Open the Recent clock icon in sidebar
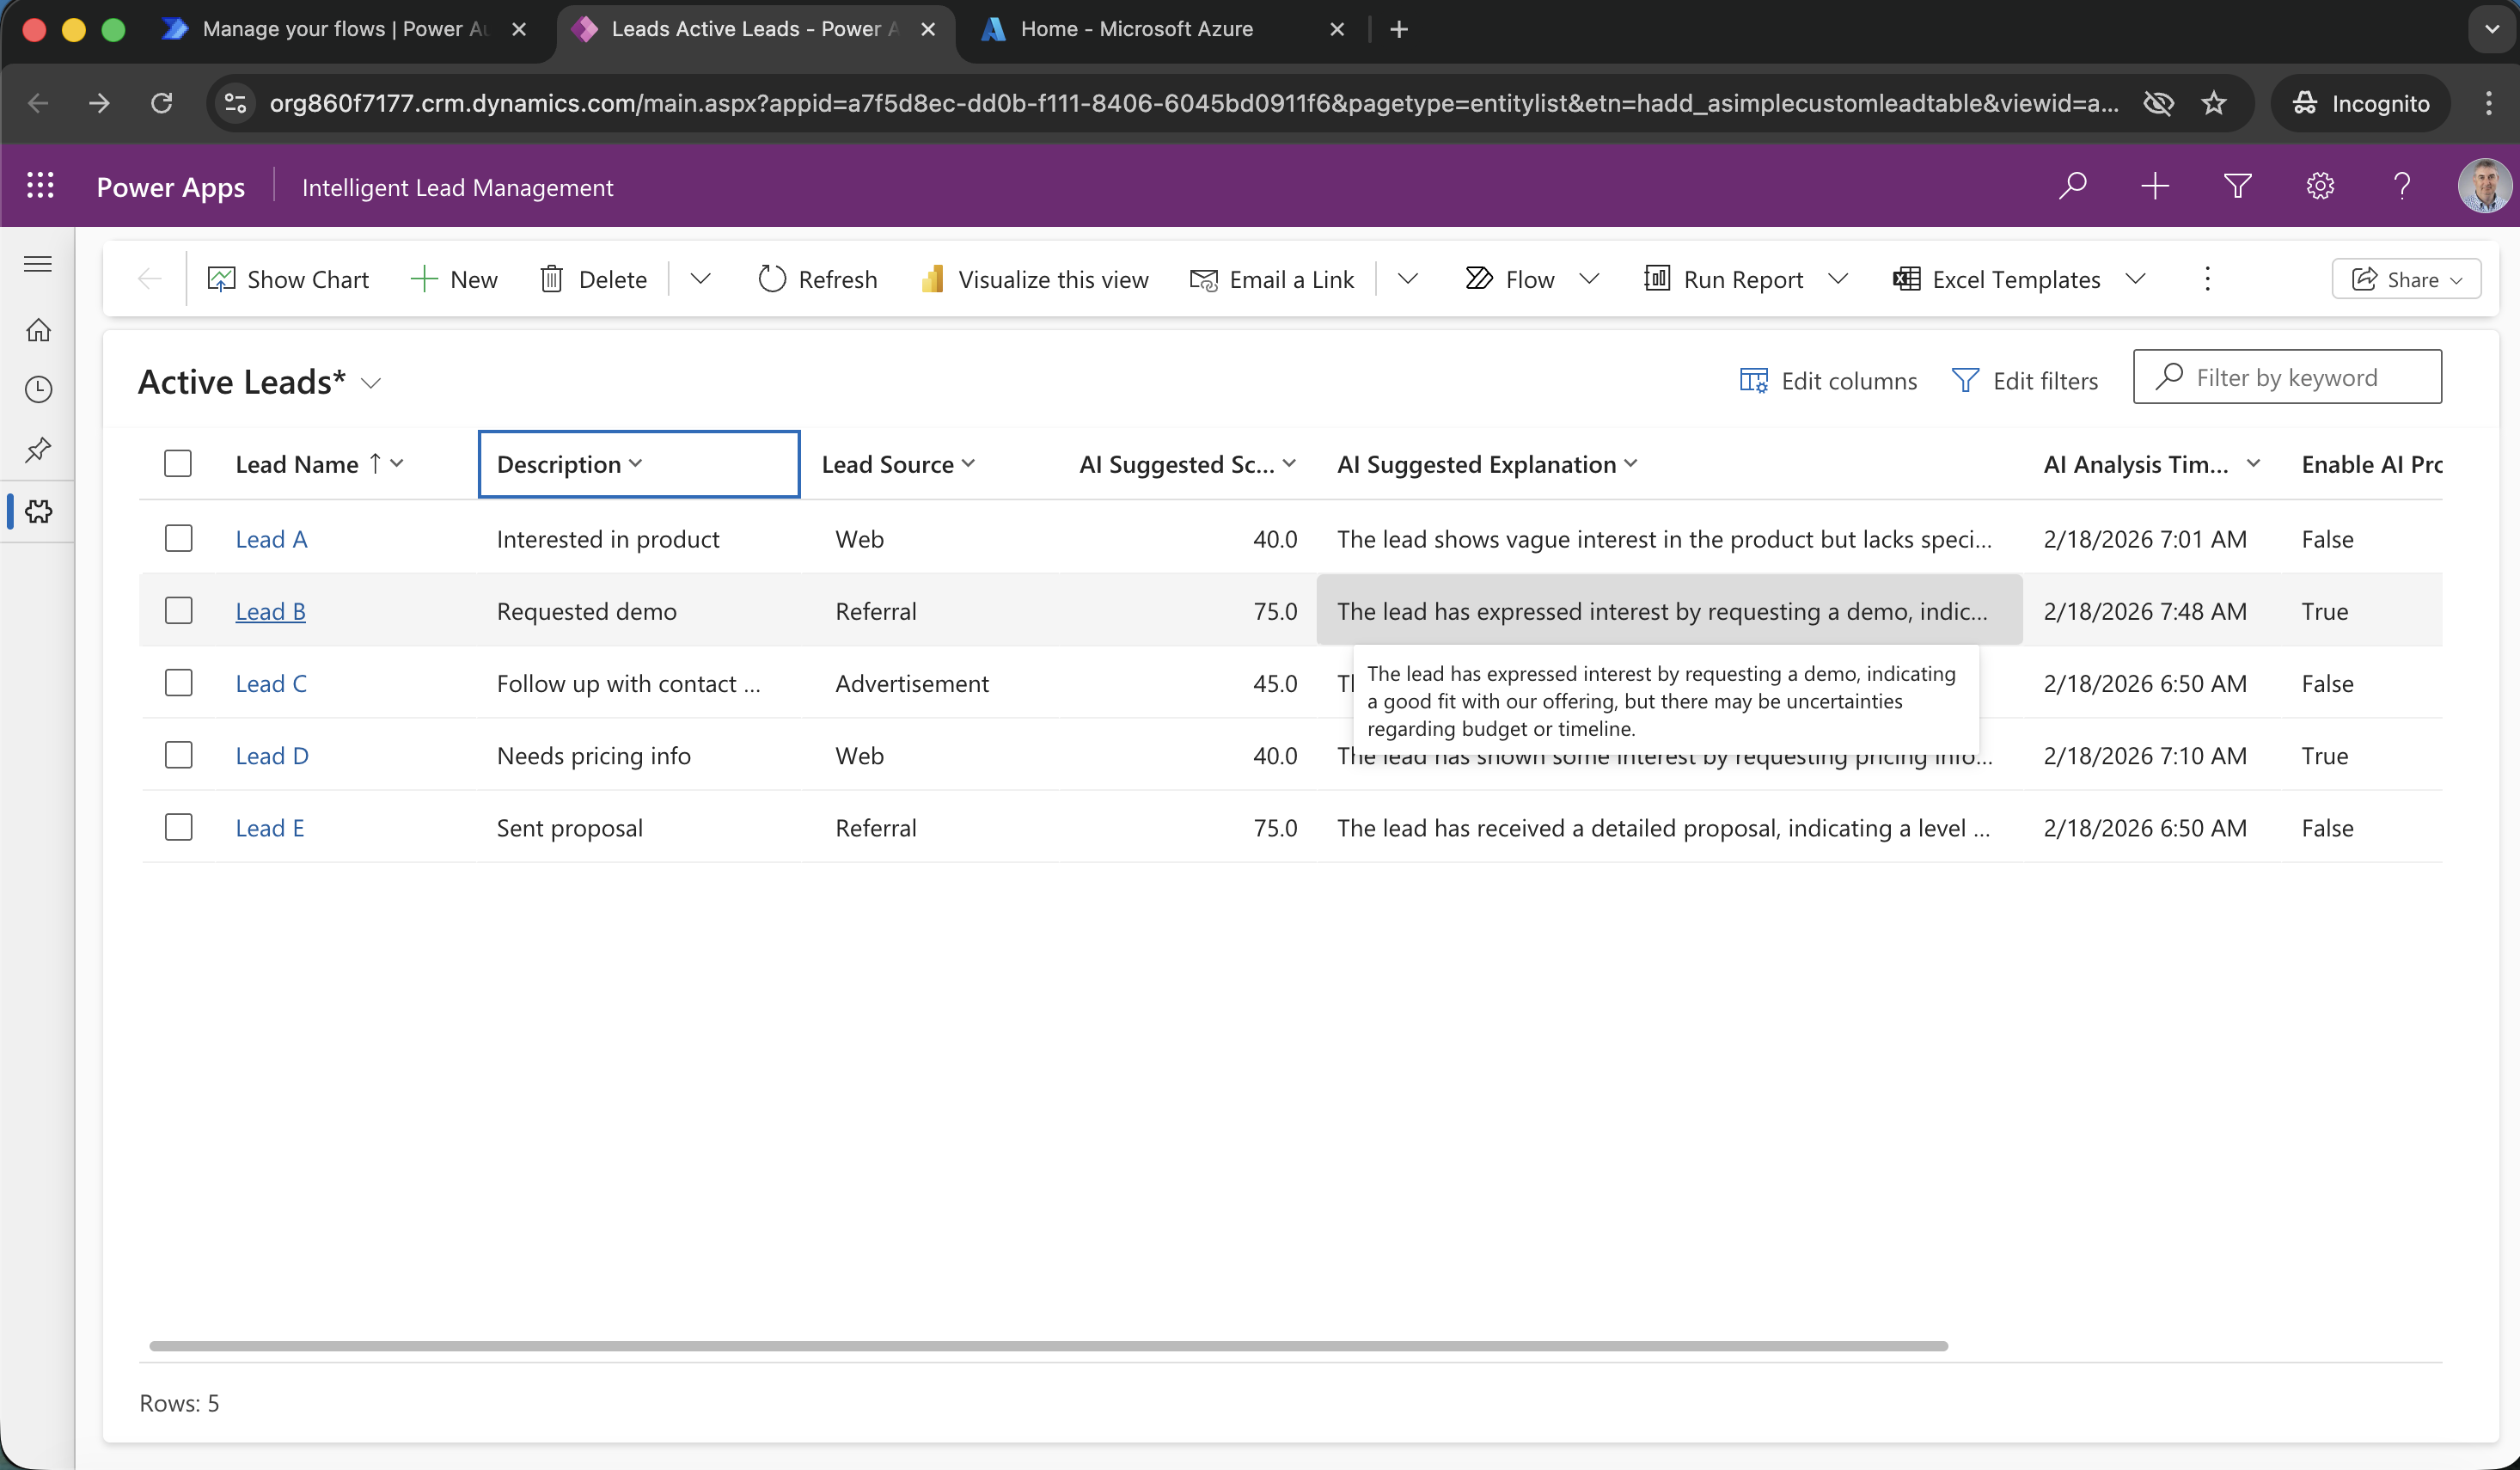The width and height of the screenshot is (2520, 1470). (38, 389)
